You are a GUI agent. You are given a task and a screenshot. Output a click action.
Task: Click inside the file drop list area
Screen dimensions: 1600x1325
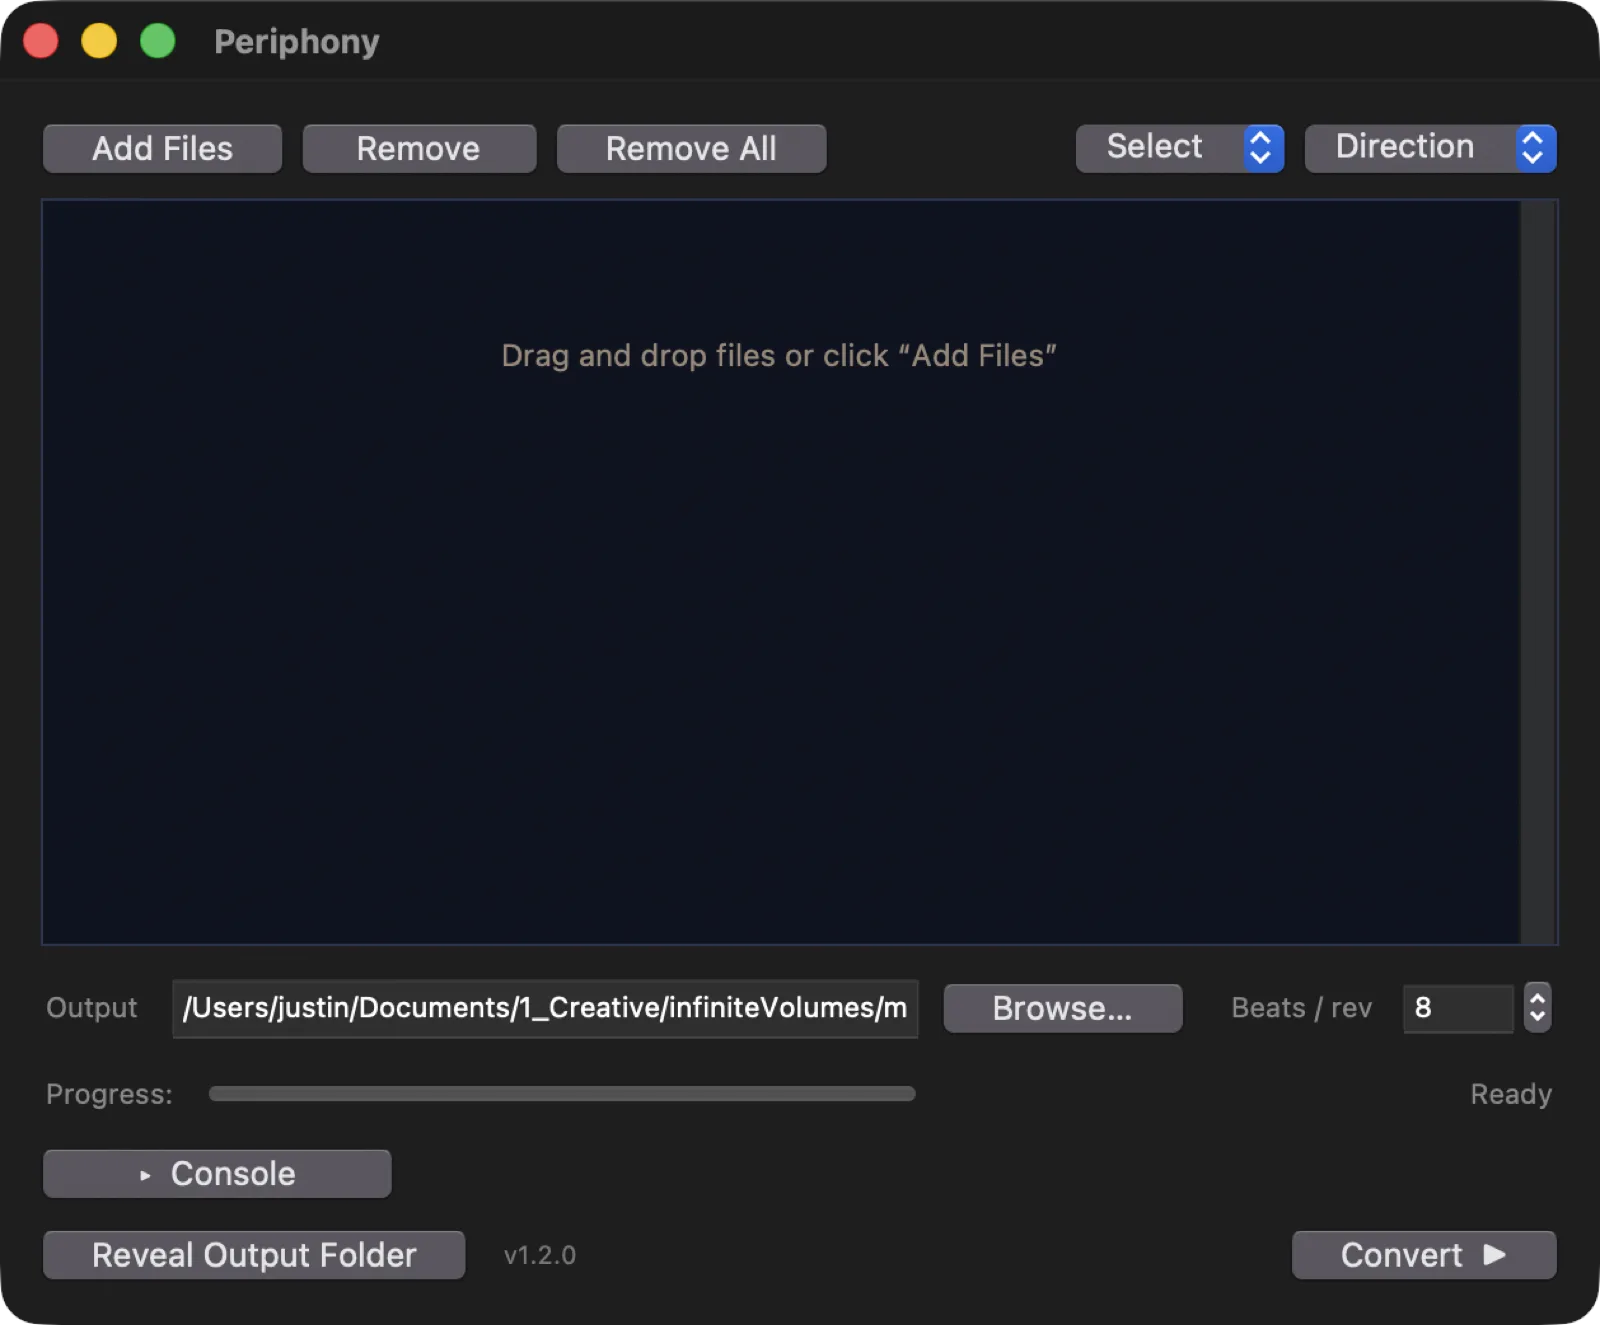(x=781, y=572)
